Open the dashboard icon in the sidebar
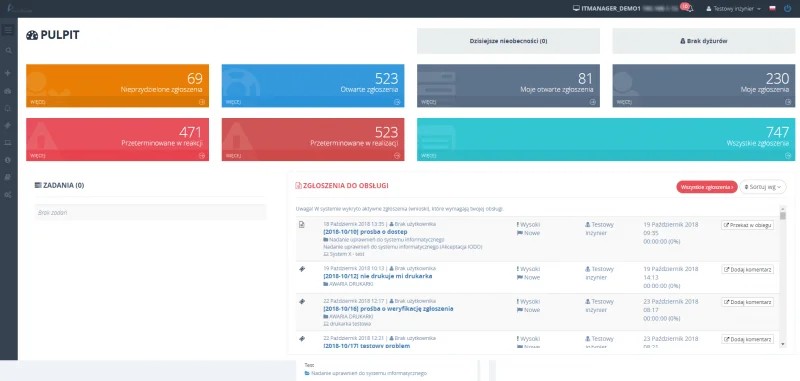This screenshot has height=381, width=800. tap(8, 91)
